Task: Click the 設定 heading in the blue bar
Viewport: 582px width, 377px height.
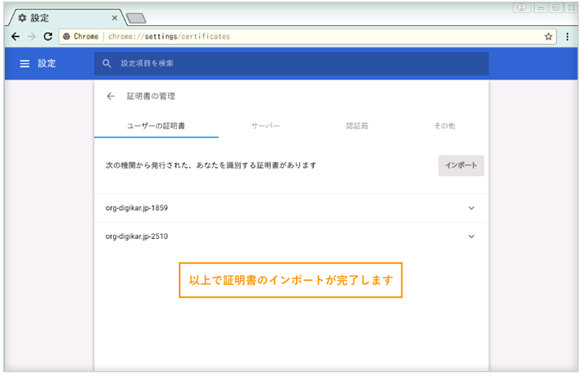Action: pyautogui.click(x=47, y=63)
